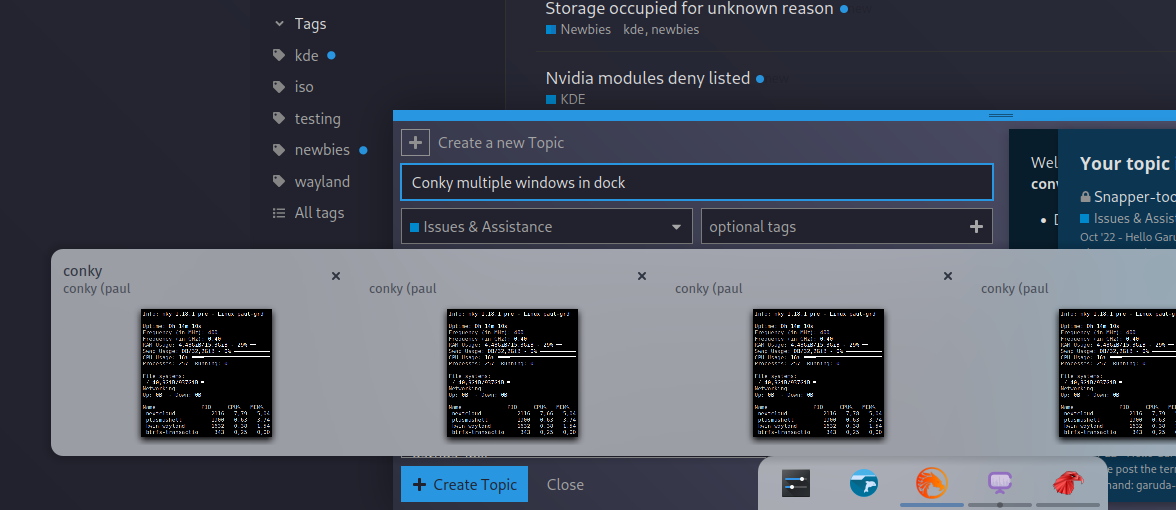Open composer actions plus icon menu

click(416, 142)
